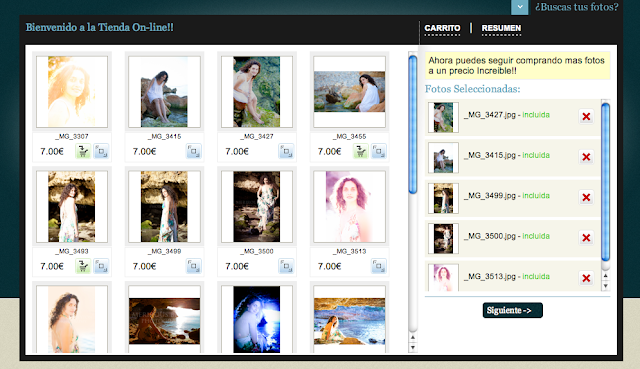The width and height of the screenshot is (640, 369).
Task: Open thumbnail of photo _MG_3513
Action: (349, 207)
